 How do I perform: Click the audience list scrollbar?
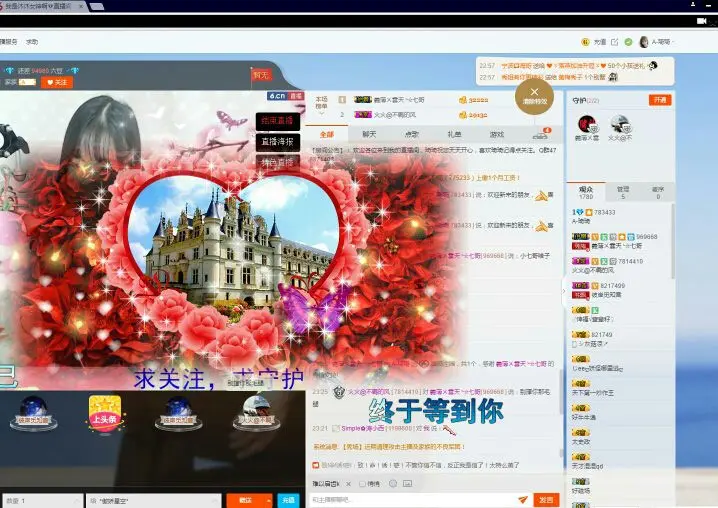click(672, 241)
